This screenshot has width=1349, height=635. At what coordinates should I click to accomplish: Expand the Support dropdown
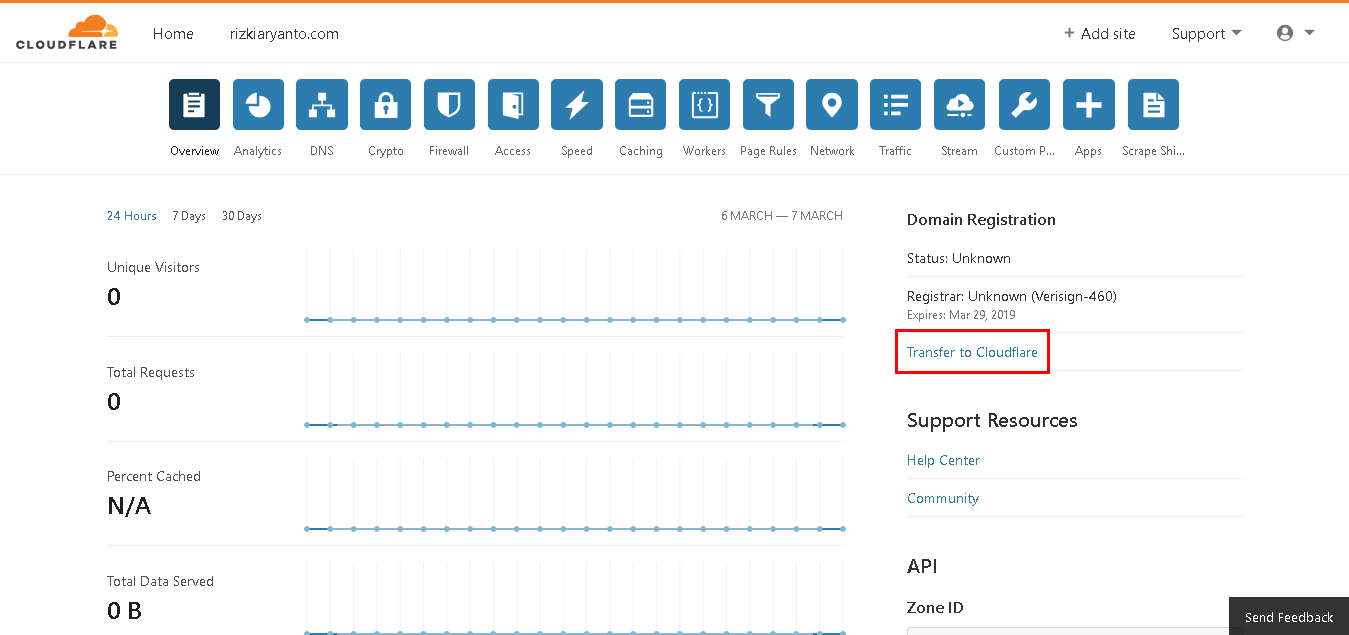coord(1206,33)
